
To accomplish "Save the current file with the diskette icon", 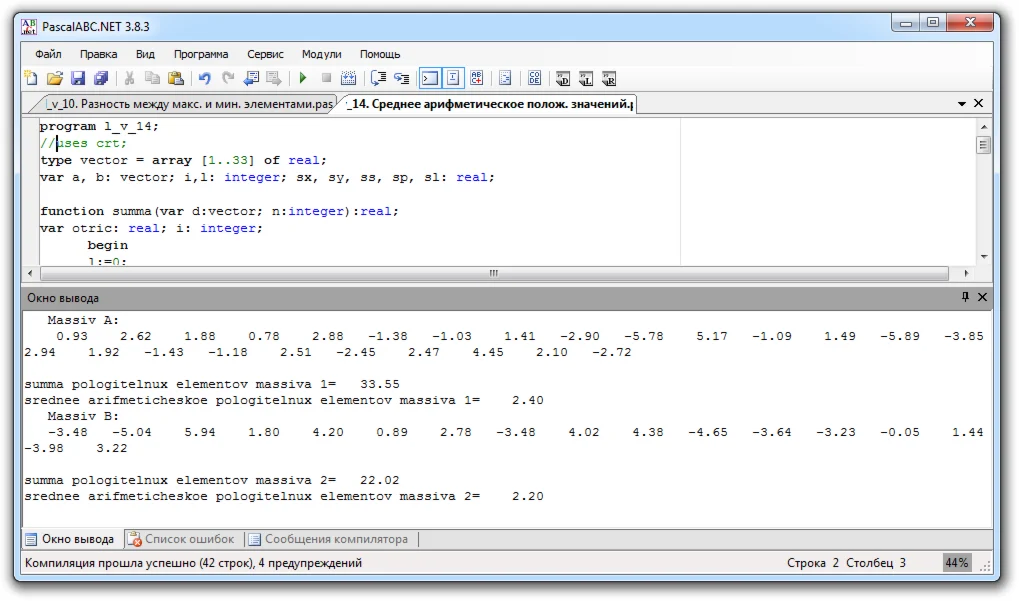I will (77, 78).
